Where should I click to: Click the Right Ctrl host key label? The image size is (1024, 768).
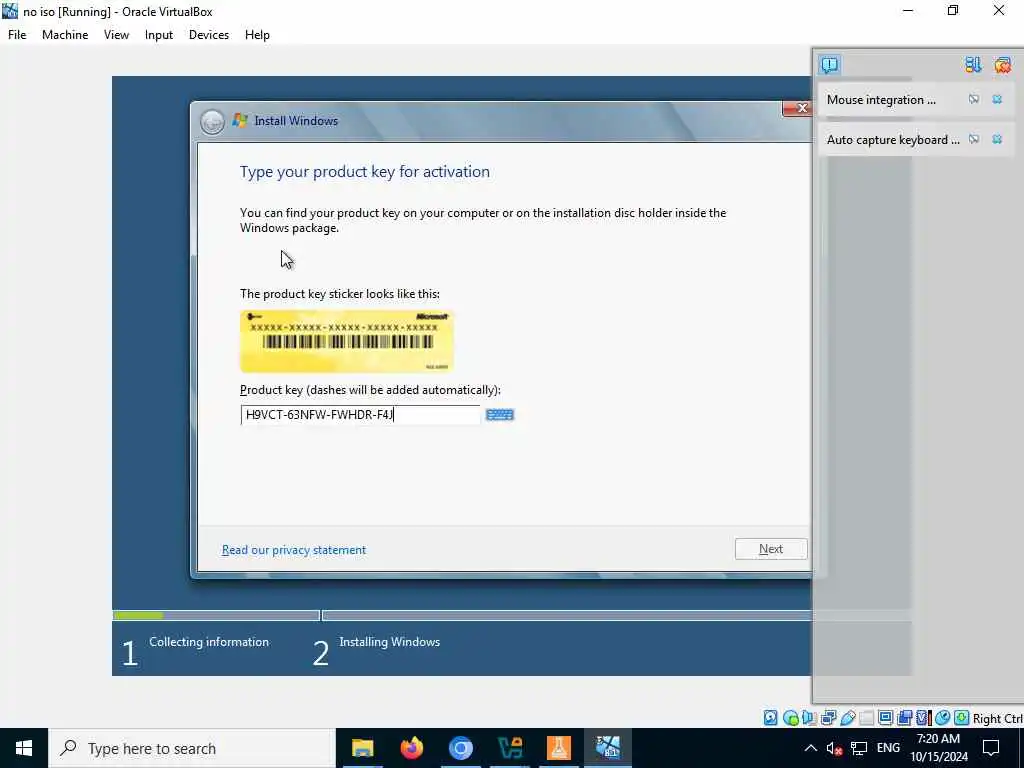998,718
